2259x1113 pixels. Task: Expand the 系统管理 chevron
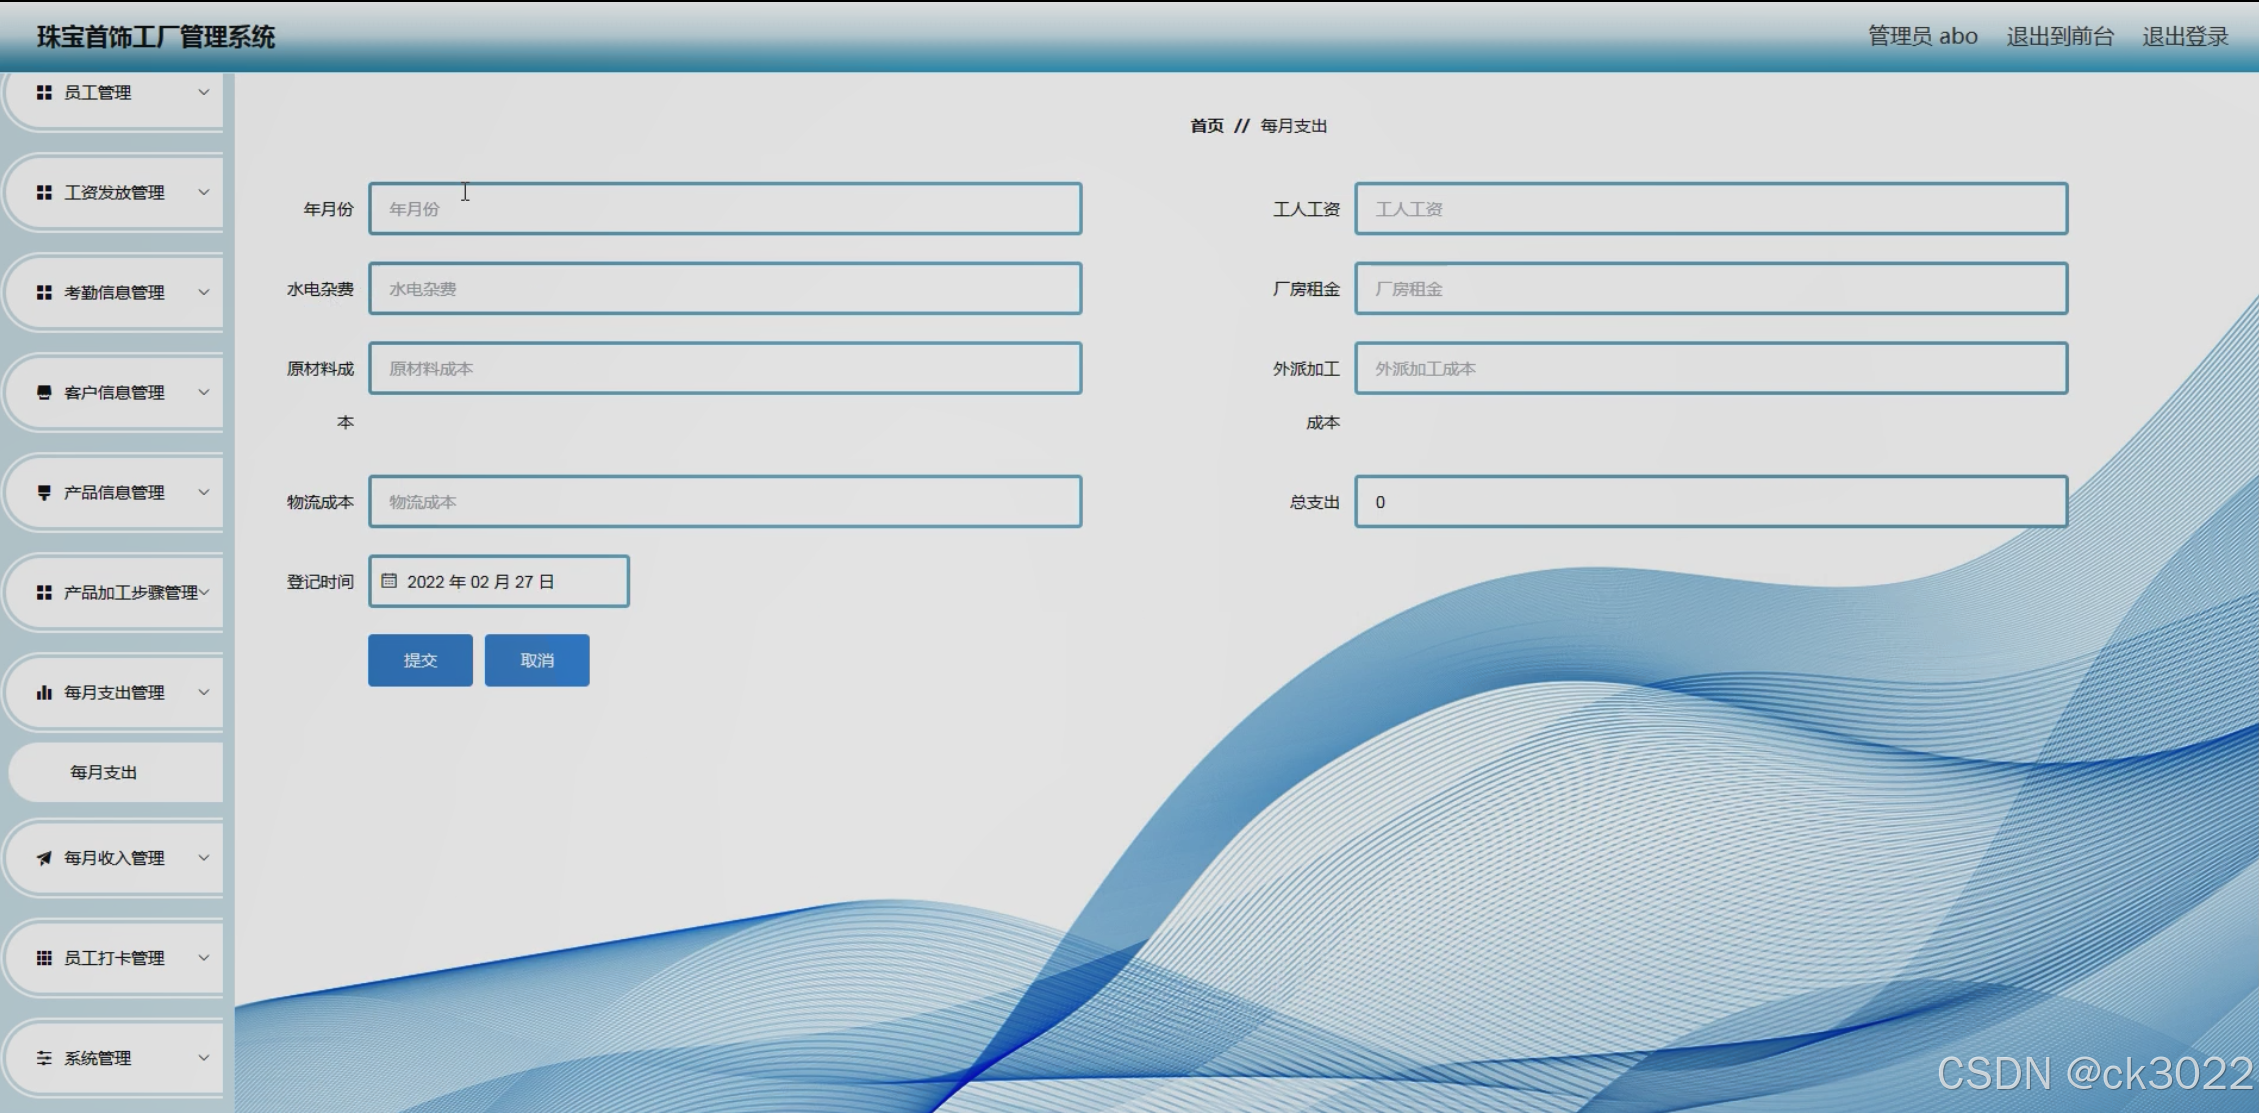pos(204,1058)
